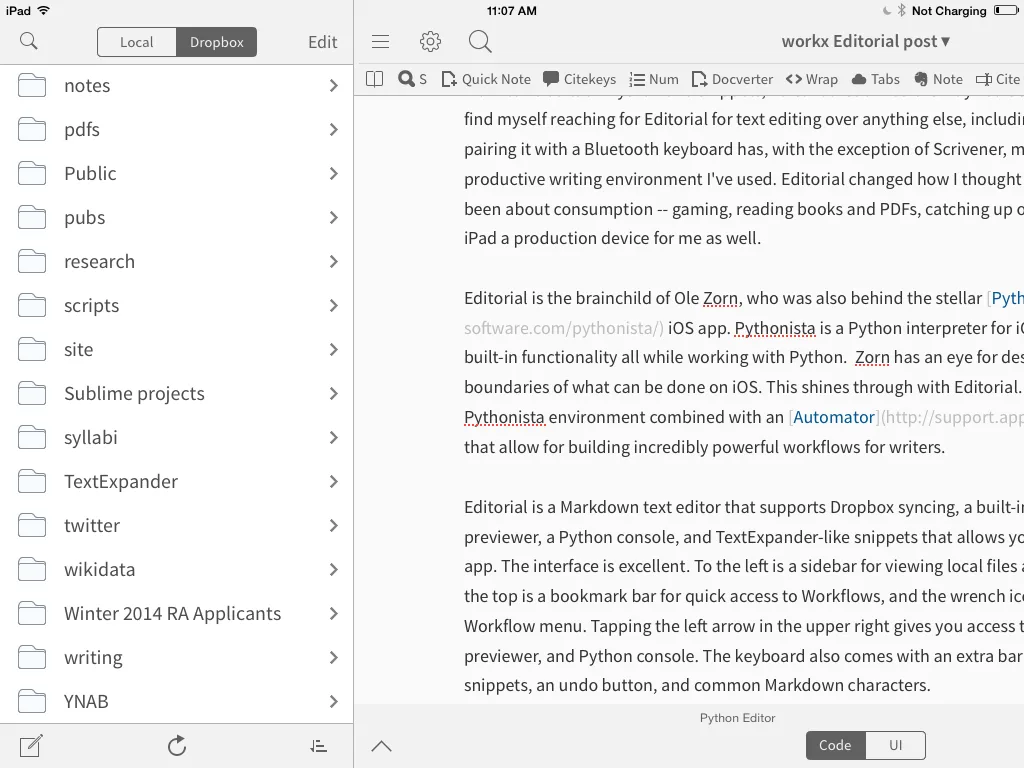Open the research folder icon
The image size is (1024, 768).
(x=32, y=261)
